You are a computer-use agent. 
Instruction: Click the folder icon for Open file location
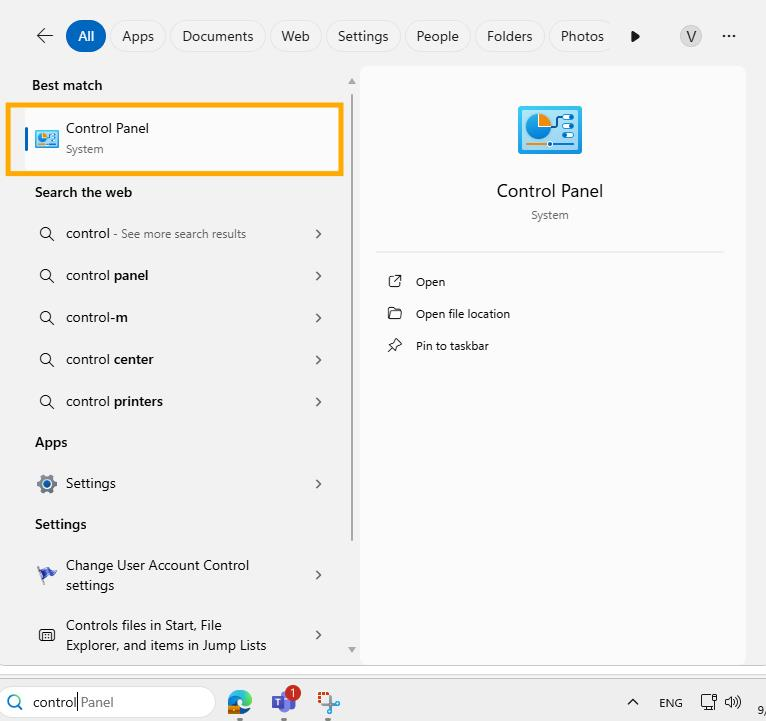[x=395, y=313]
